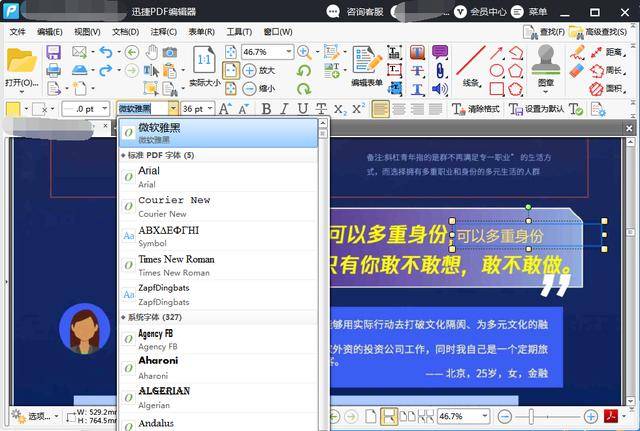
Task: Select the rectangle shape tool
Action: 496,89
